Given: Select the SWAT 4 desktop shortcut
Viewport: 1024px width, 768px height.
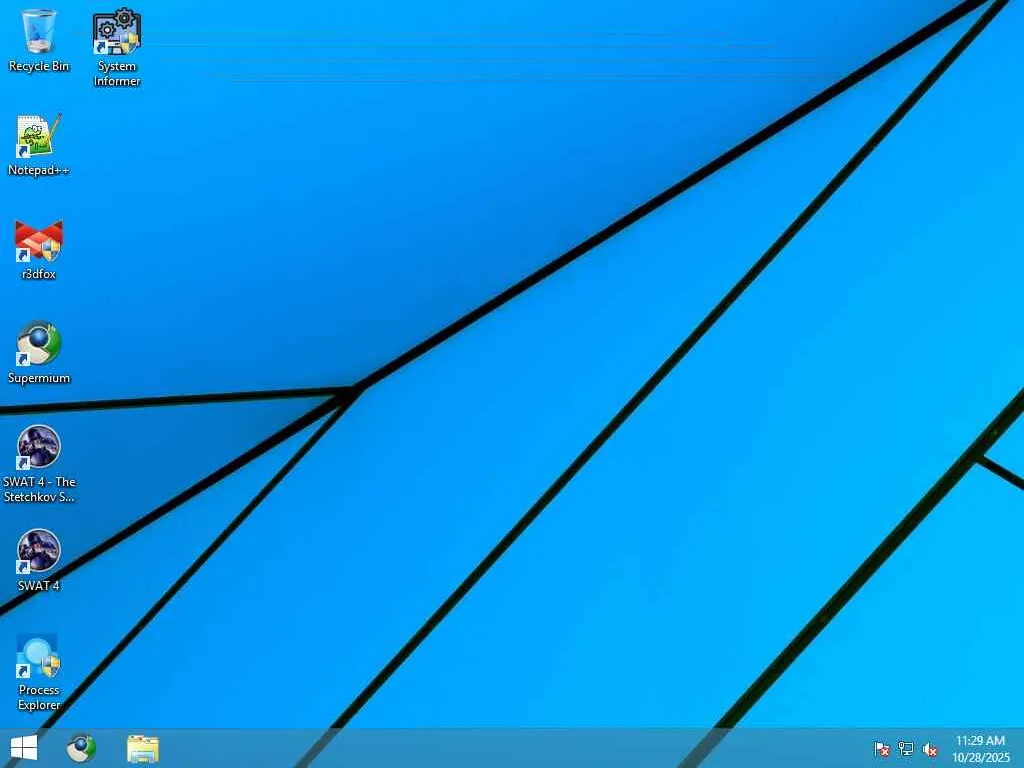Looking at the screenshot, I should pyautogui.click(x=39, y=561).
